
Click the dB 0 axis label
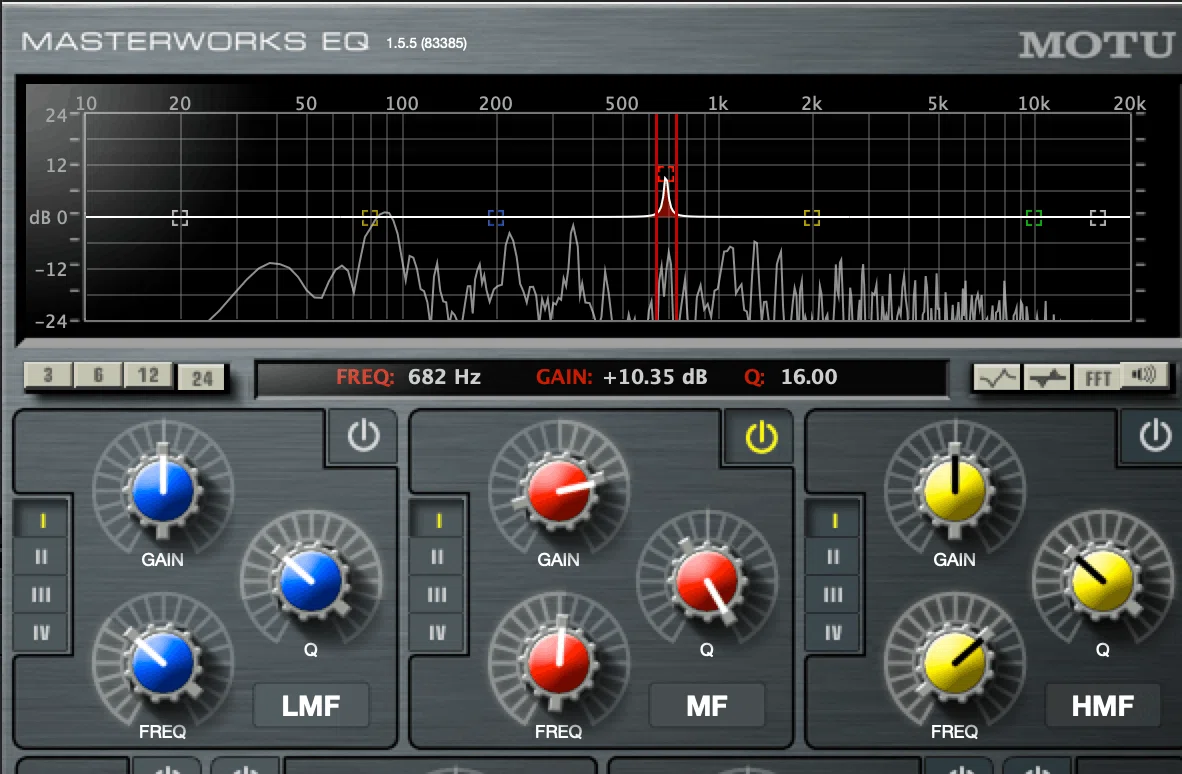coord(48,218)
